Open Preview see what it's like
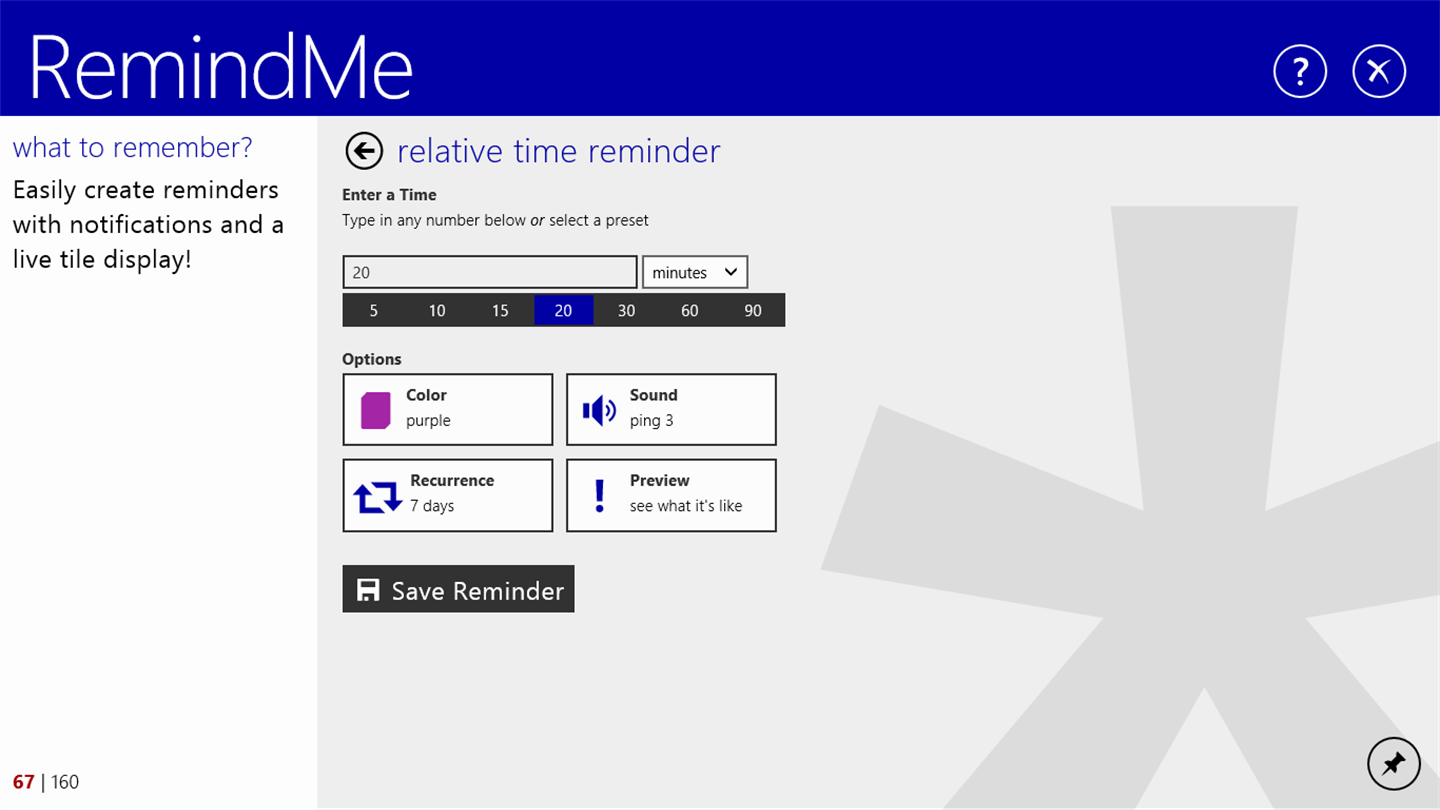The image size is (1440, 810). pyautogui.click(x=671, y=496)
